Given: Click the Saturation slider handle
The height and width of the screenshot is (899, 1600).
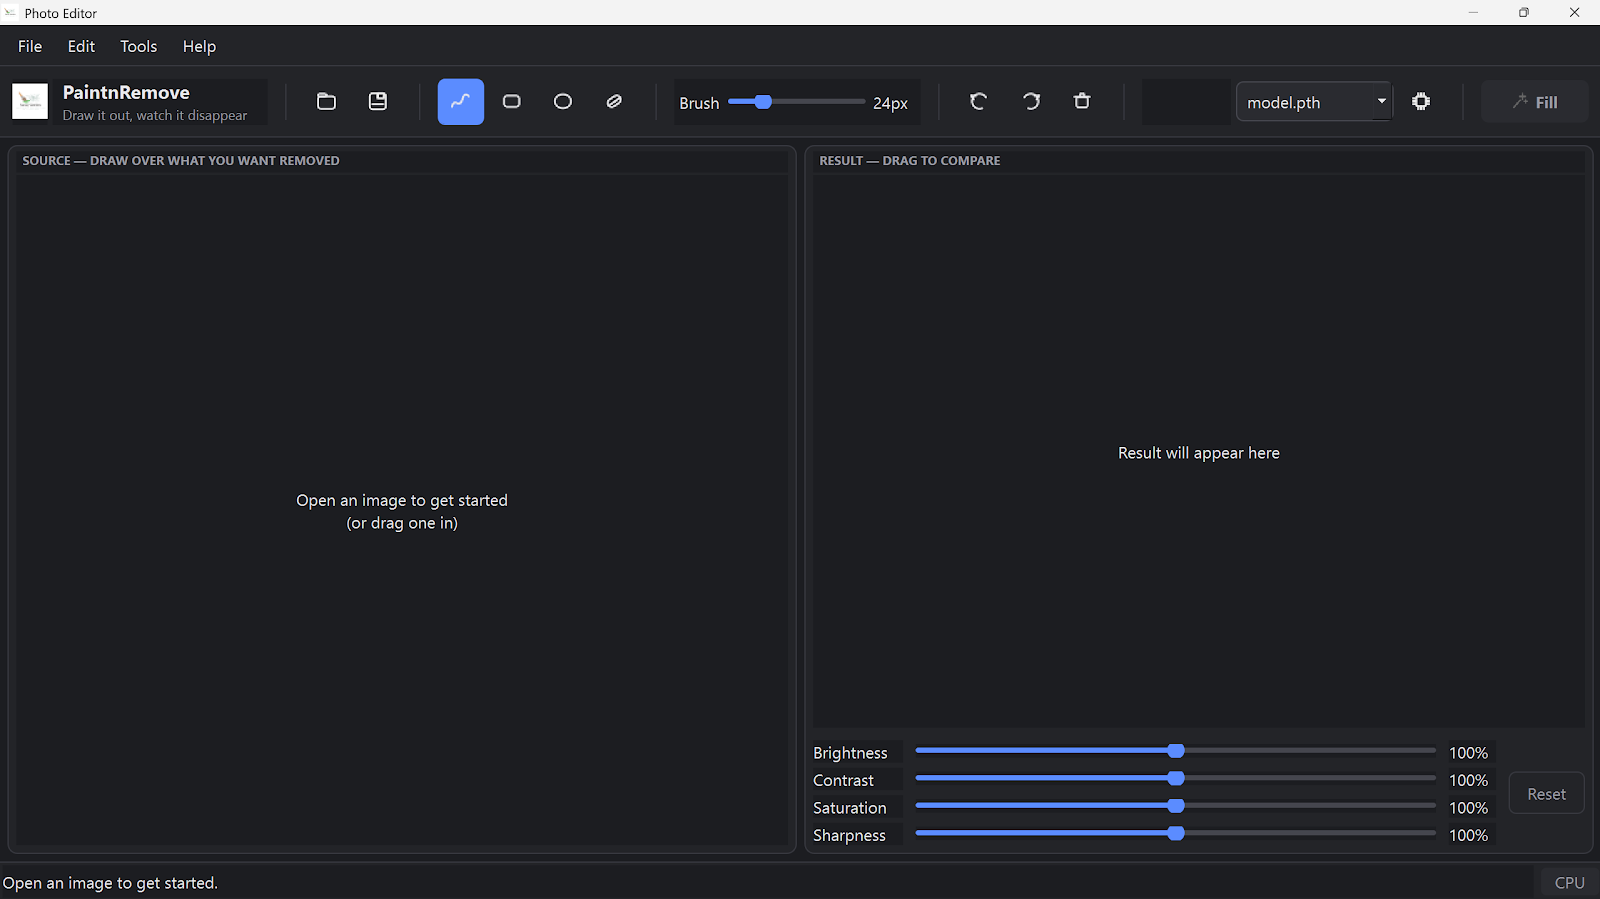Looking at the screenshot, I should pos(1176,806).
